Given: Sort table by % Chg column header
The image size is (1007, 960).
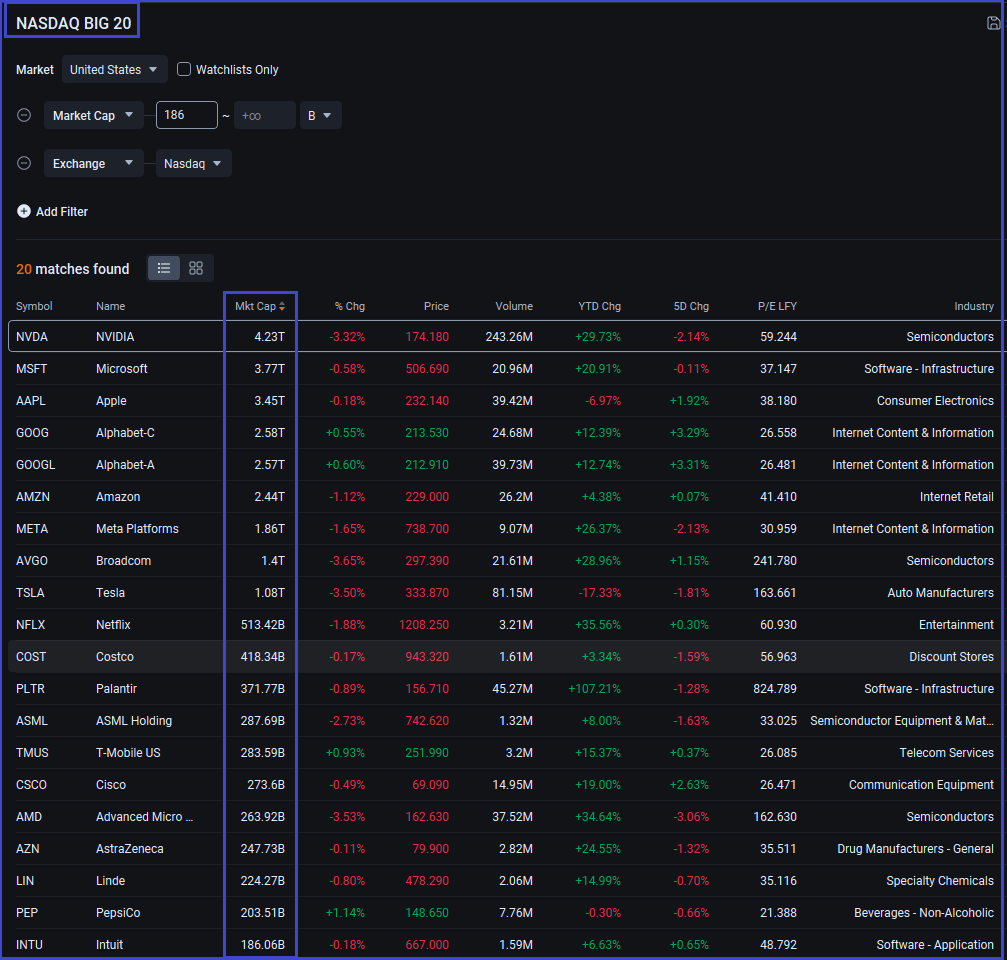Looking at the screenshot, I should pyautogui.click(x=349, y=306).
